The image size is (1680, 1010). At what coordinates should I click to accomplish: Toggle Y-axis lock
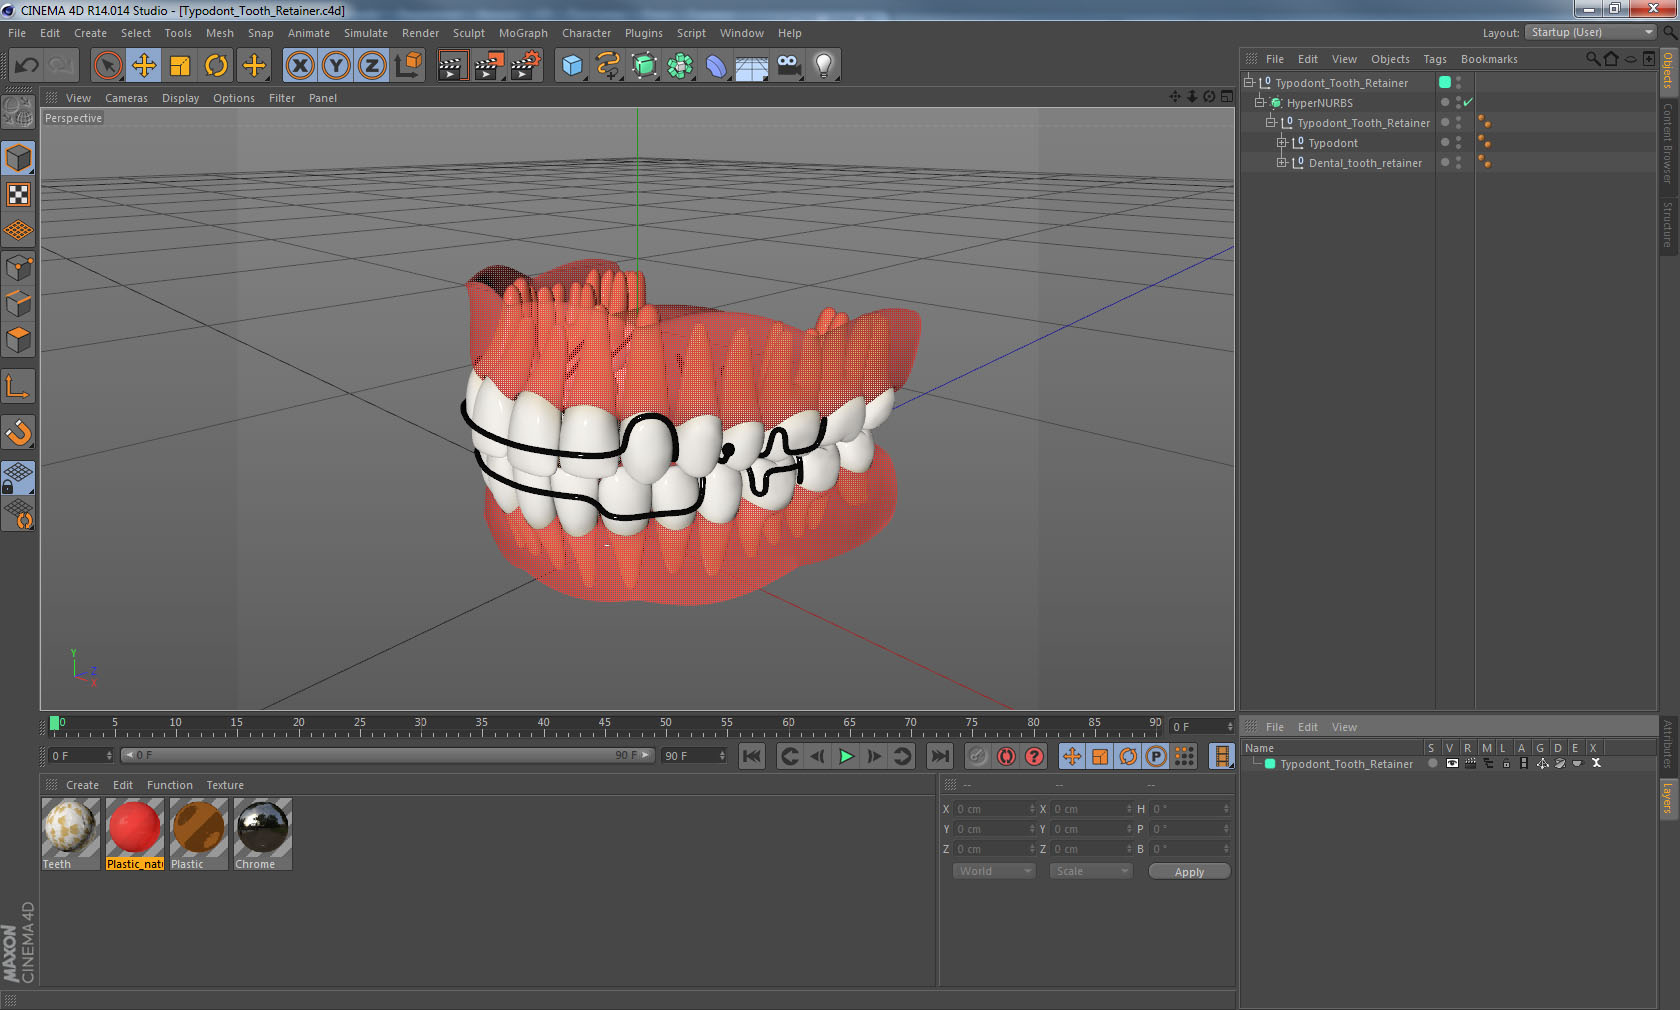point(336,66)
